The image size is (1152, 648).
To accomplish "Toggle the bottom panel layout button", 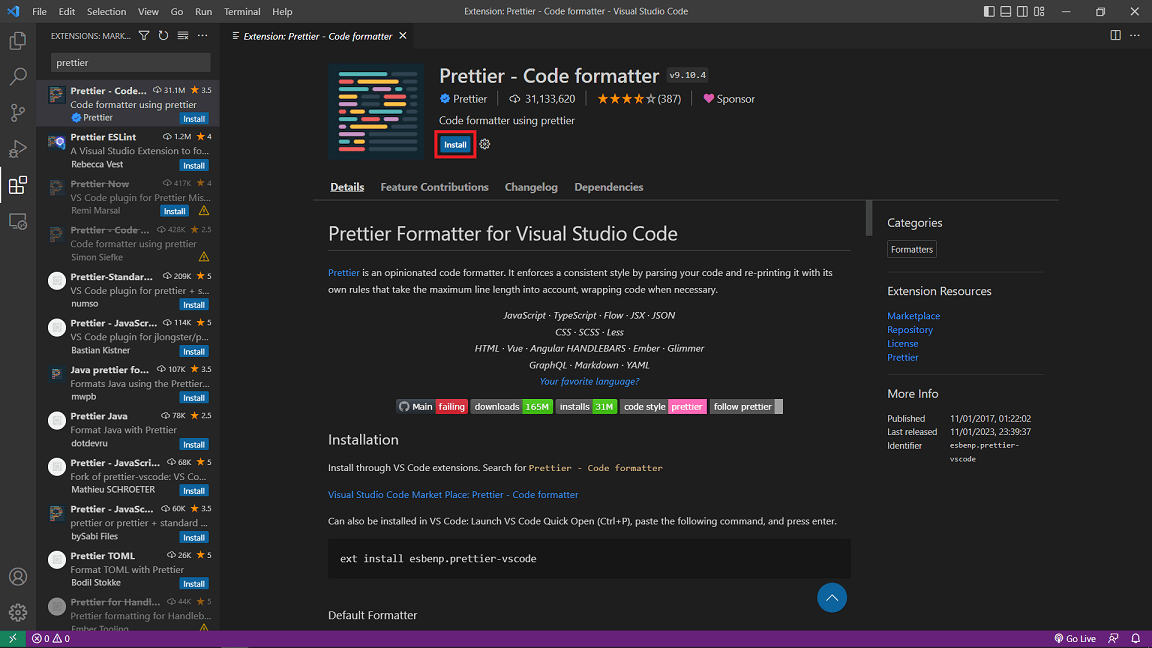I will coord(1006,11).
